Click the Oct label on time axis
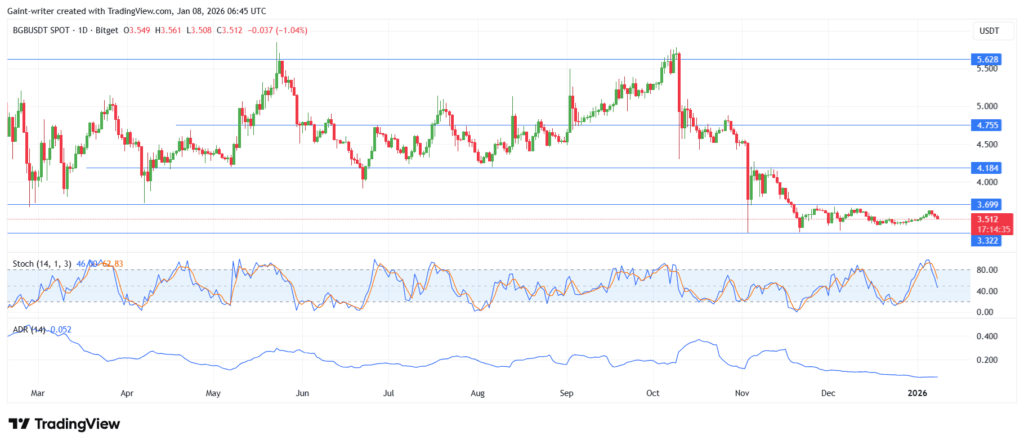Screen dimensions: 1024x445 point(652,394)
